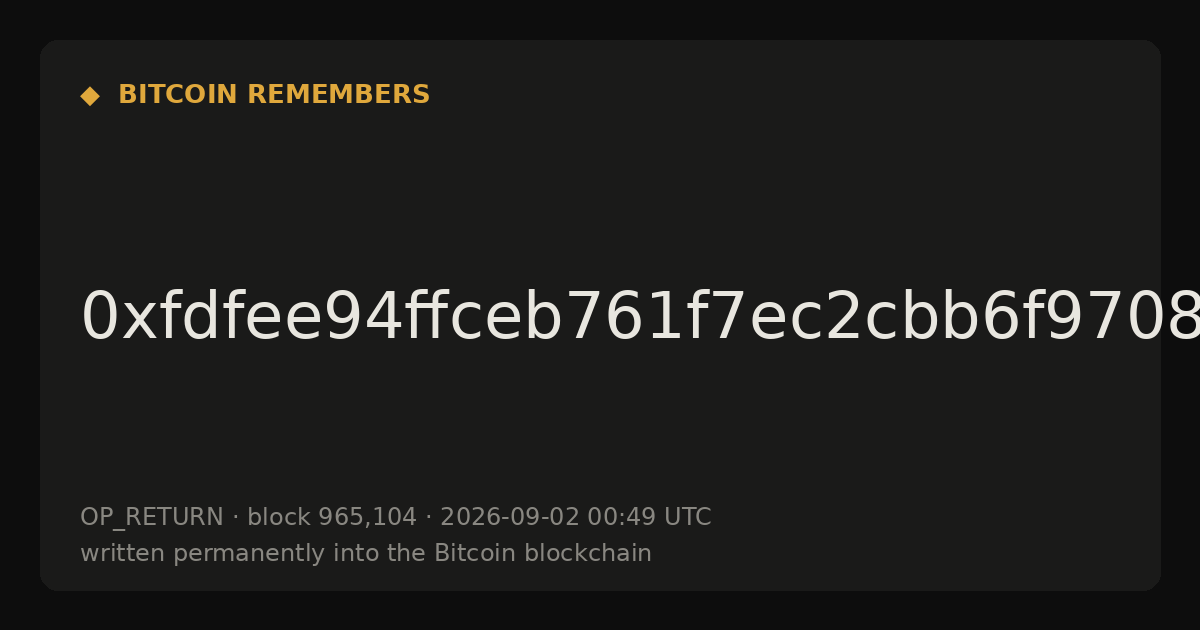The height and width of the screenshot is (630, 1200).
Task: Click the gold diamond icon
Action: click(90, 96)
